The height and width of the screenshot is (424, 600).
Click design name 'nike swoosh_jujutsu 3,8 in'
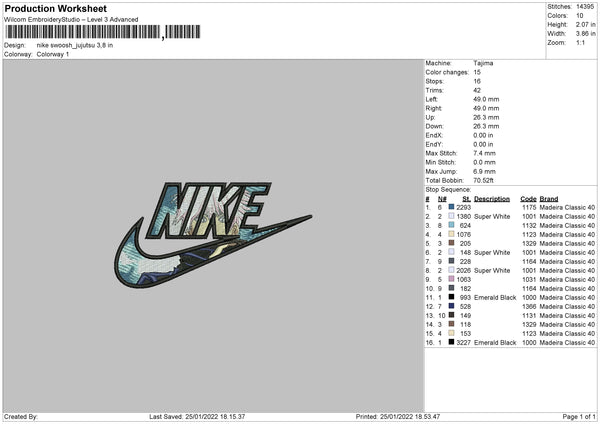pos(75,45)
